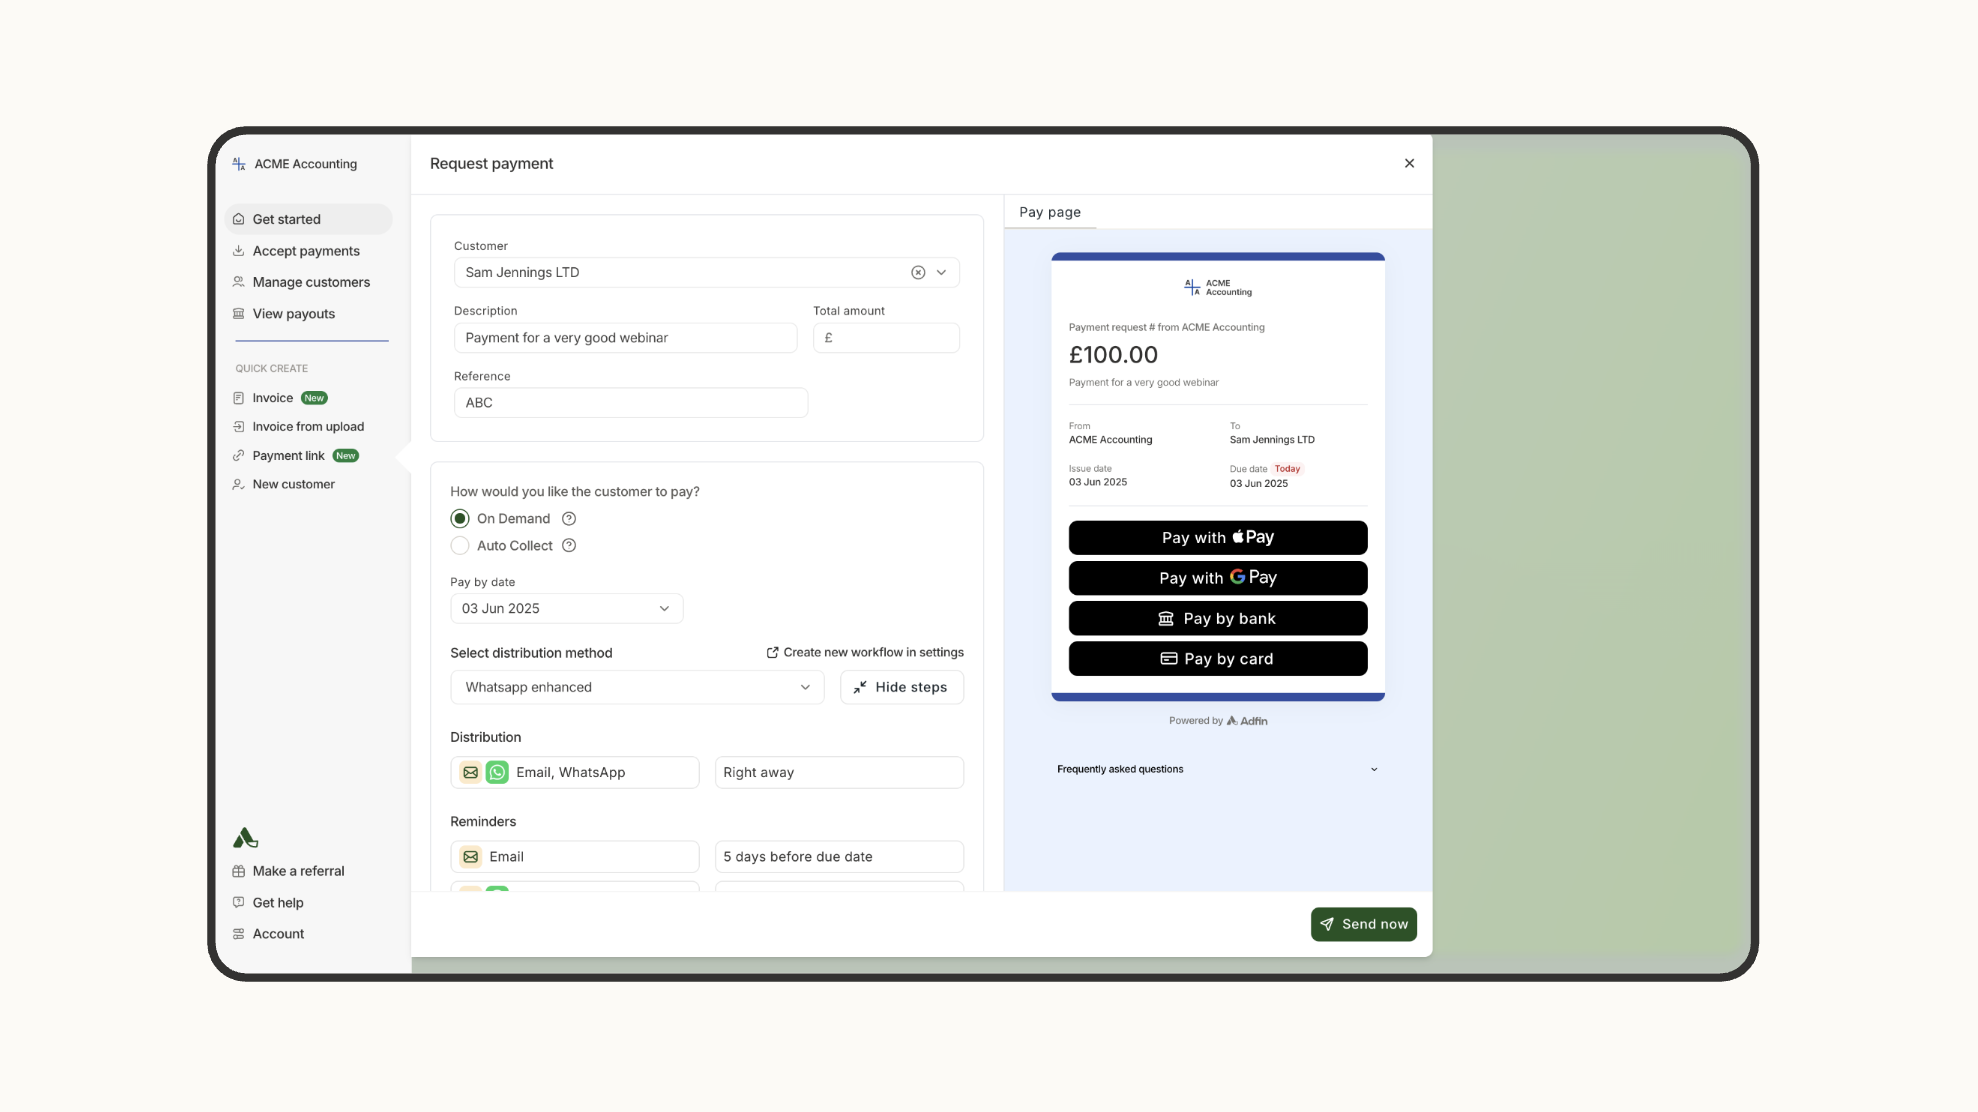Click the Send now button

coord(1363,924)
